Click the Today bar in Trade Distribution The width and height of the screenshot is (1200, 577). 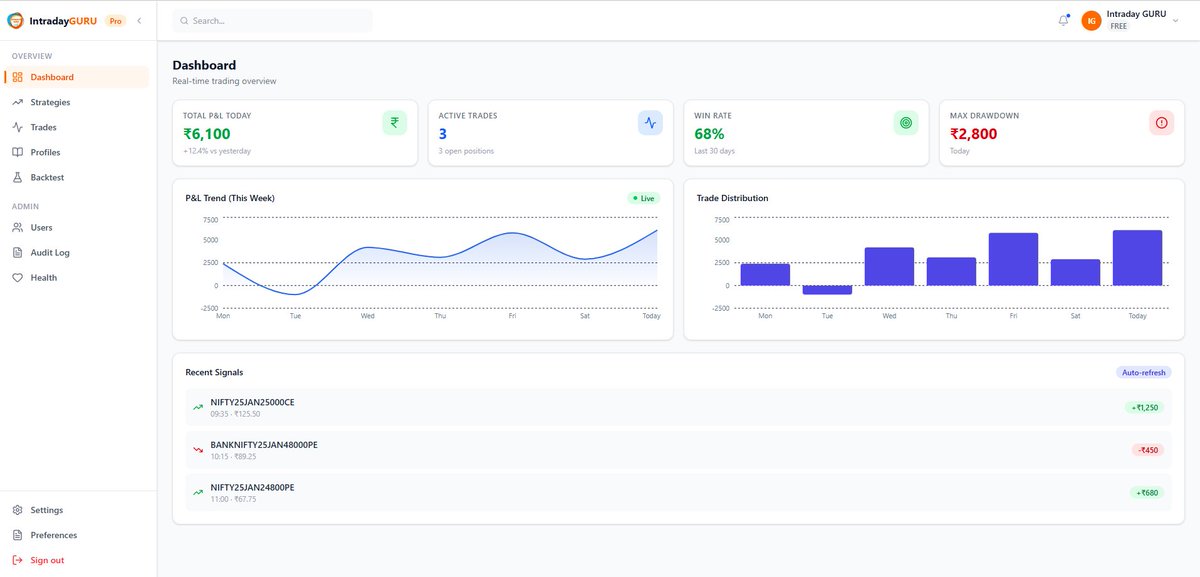click(x=1137, y=258)
